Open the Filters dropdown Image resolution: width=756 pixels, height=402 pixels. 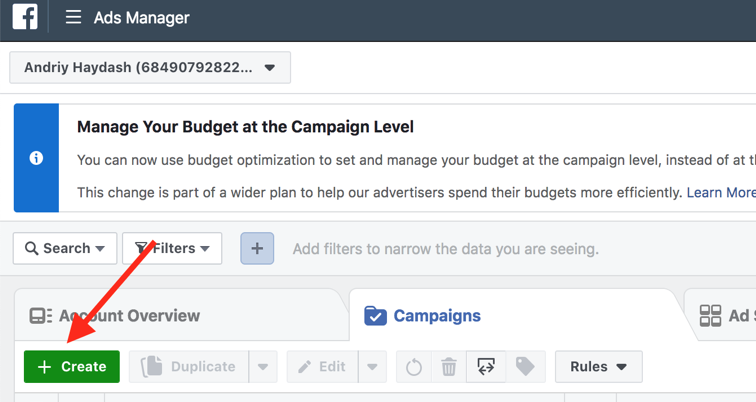[x=172, y=248]
